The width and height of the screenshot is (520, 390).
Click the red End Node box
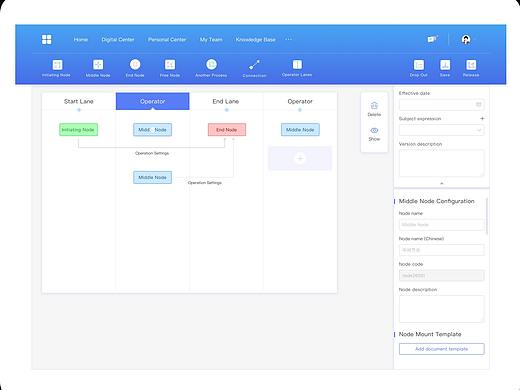pyautogui.click(x=227, y=130)
